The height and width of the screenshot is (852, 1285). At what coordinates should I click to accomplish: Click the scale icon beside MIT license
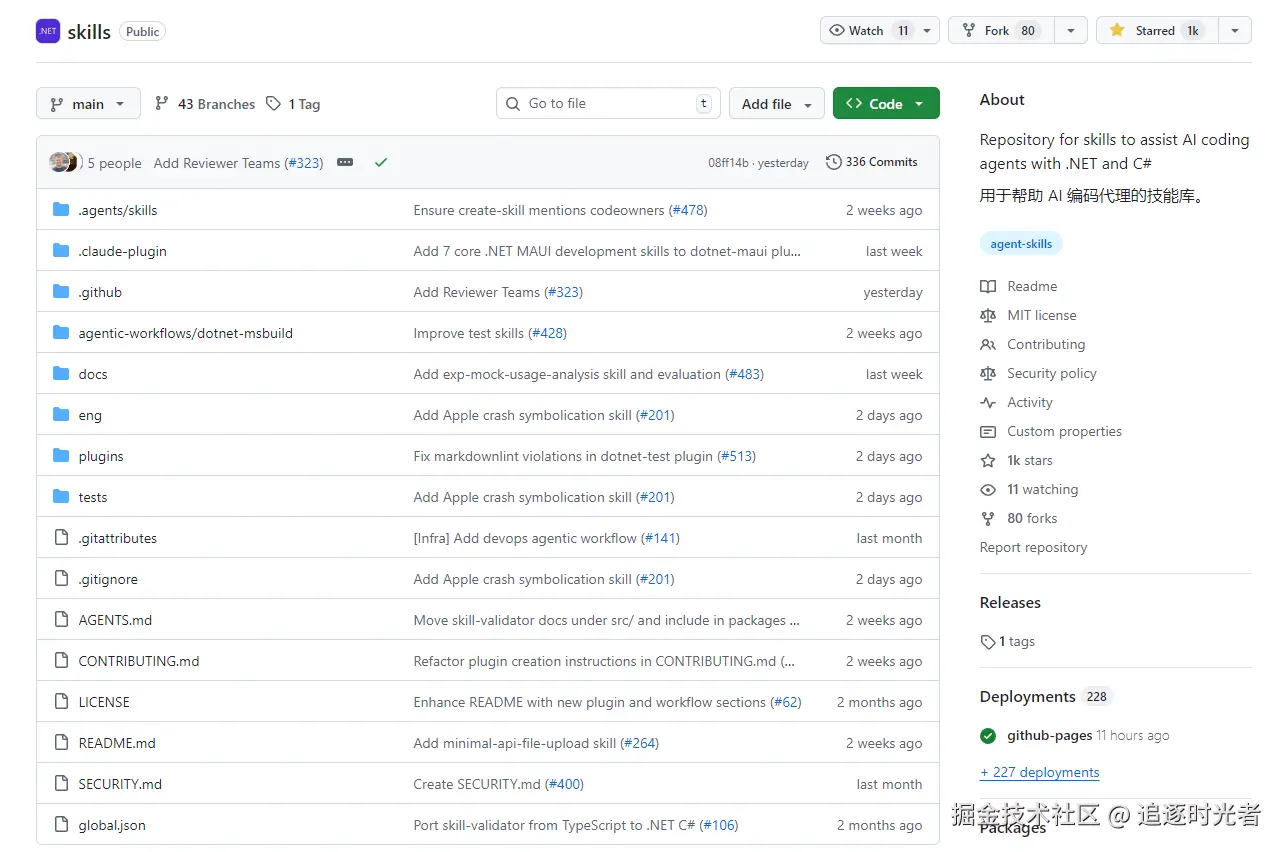coord(988,315)
